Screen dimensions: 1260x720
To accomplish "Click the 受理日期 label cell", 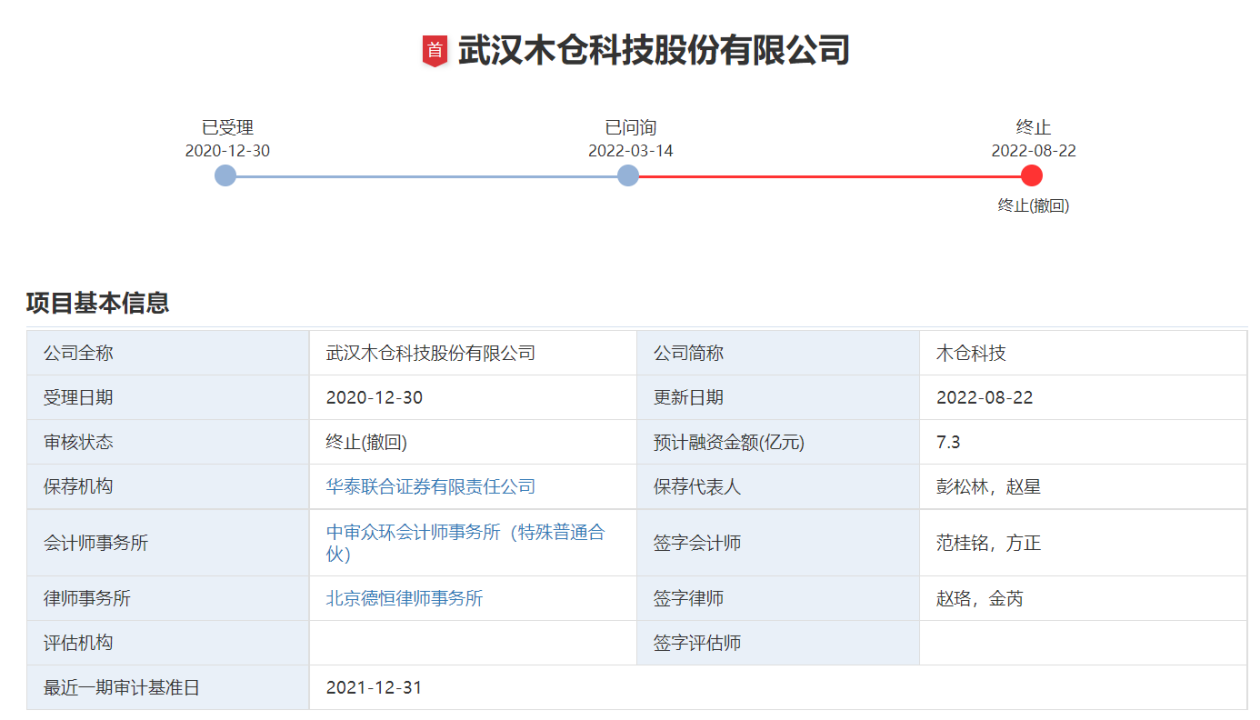I will tap(168, 397).
